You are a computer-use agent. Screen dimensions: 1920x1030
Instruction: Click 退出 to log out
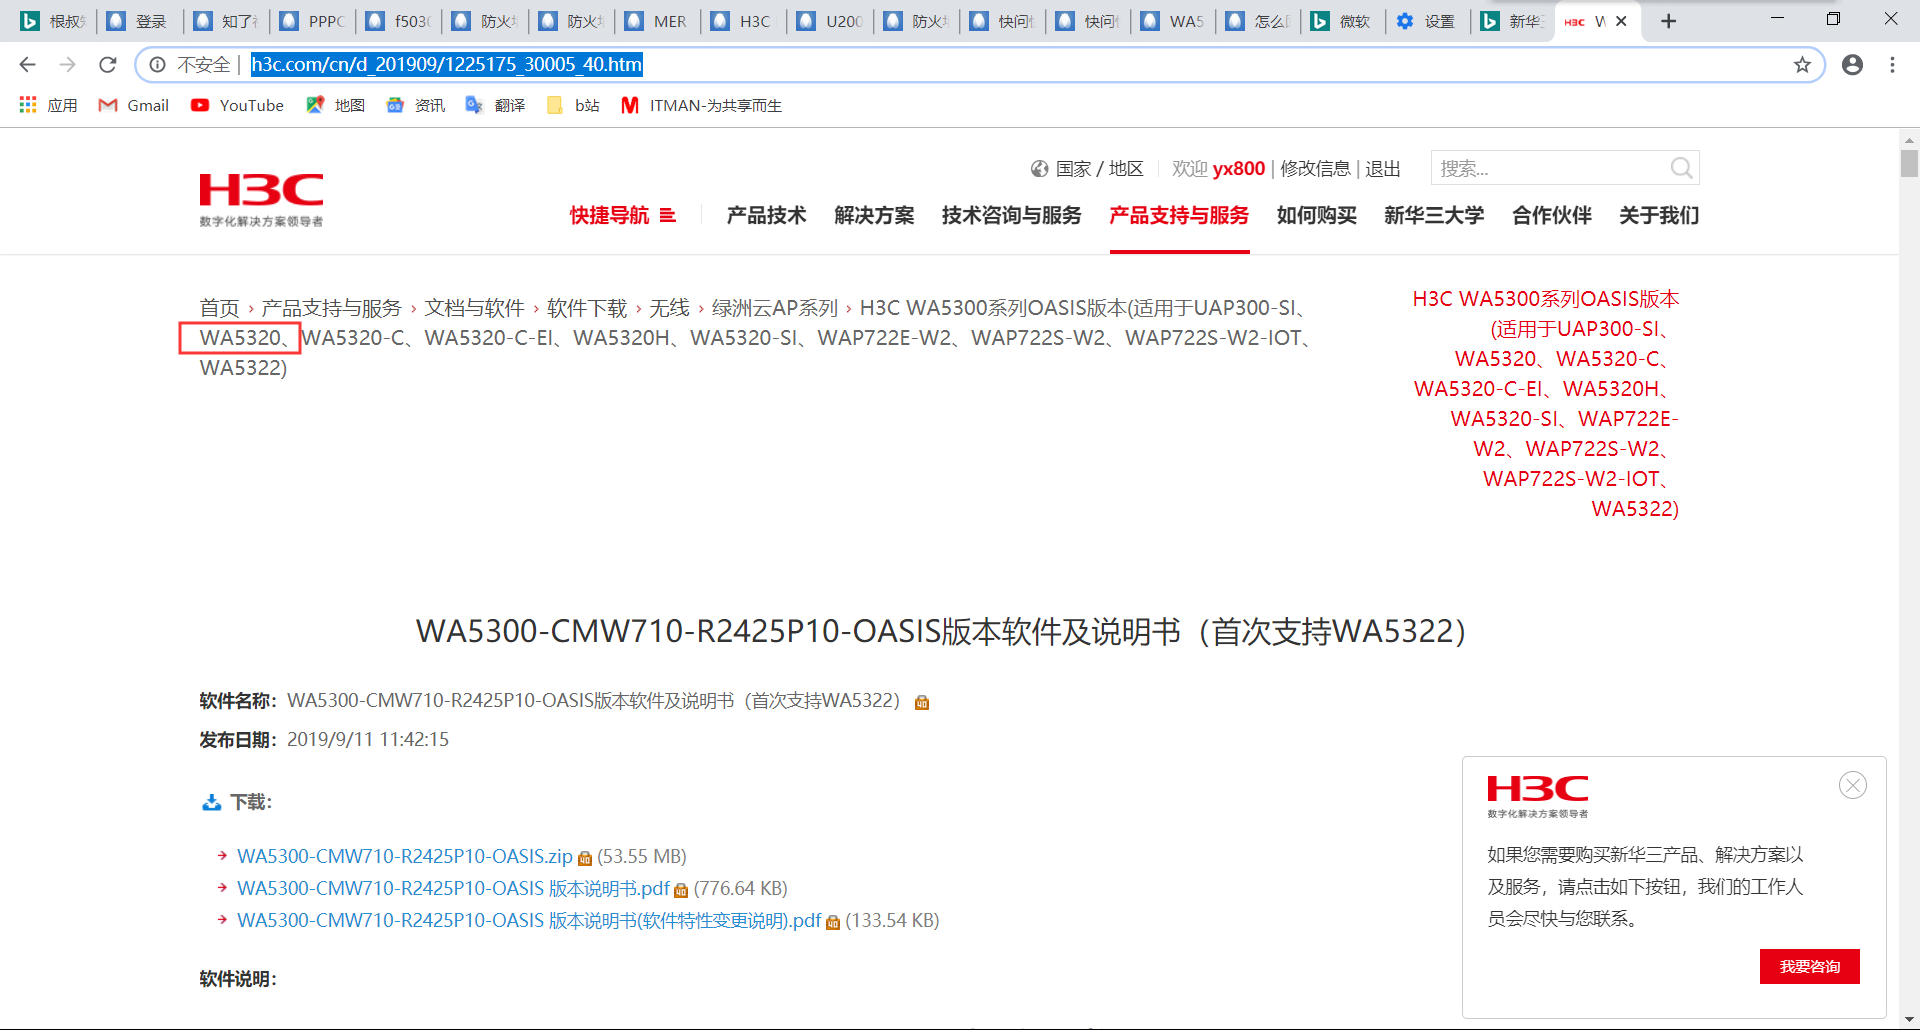point(1382,169)
